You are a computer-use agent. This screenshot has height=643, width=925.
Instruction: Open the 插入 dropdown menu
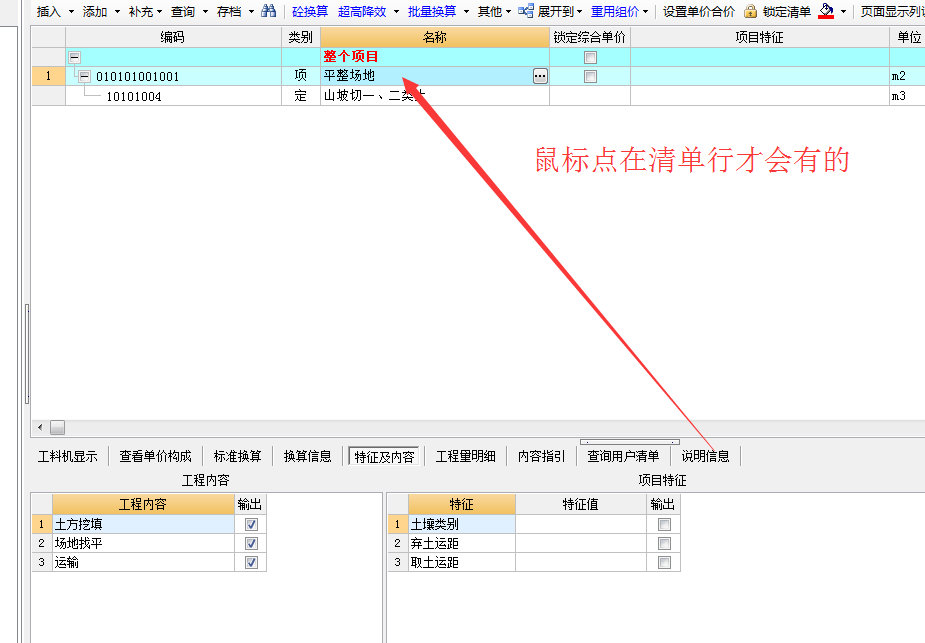coord(71,11)
